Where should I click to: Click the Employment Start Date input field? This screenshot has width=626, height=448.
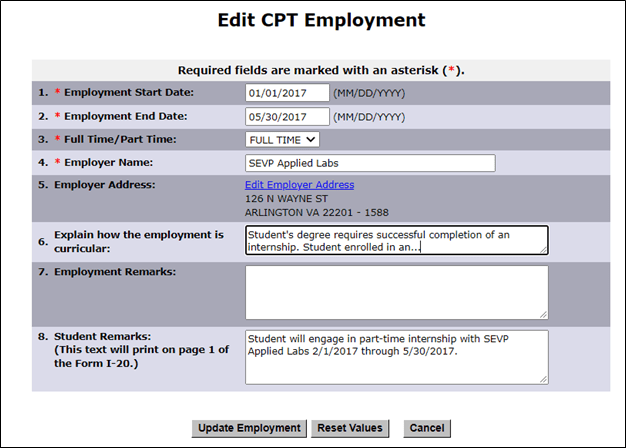click(x=287, y=93)
